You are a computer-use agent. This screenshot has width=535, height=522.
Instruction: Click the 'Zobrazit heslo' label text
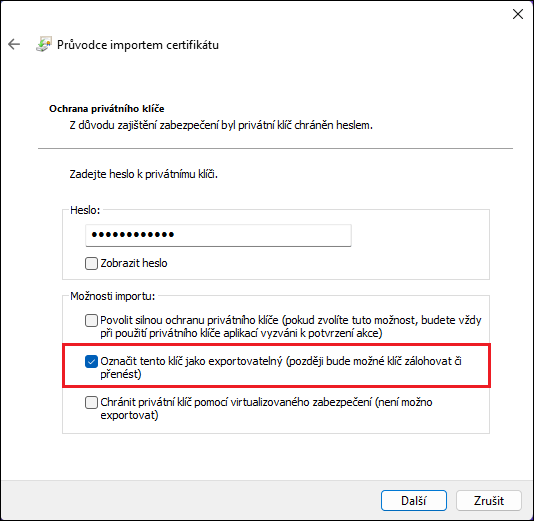134,263
